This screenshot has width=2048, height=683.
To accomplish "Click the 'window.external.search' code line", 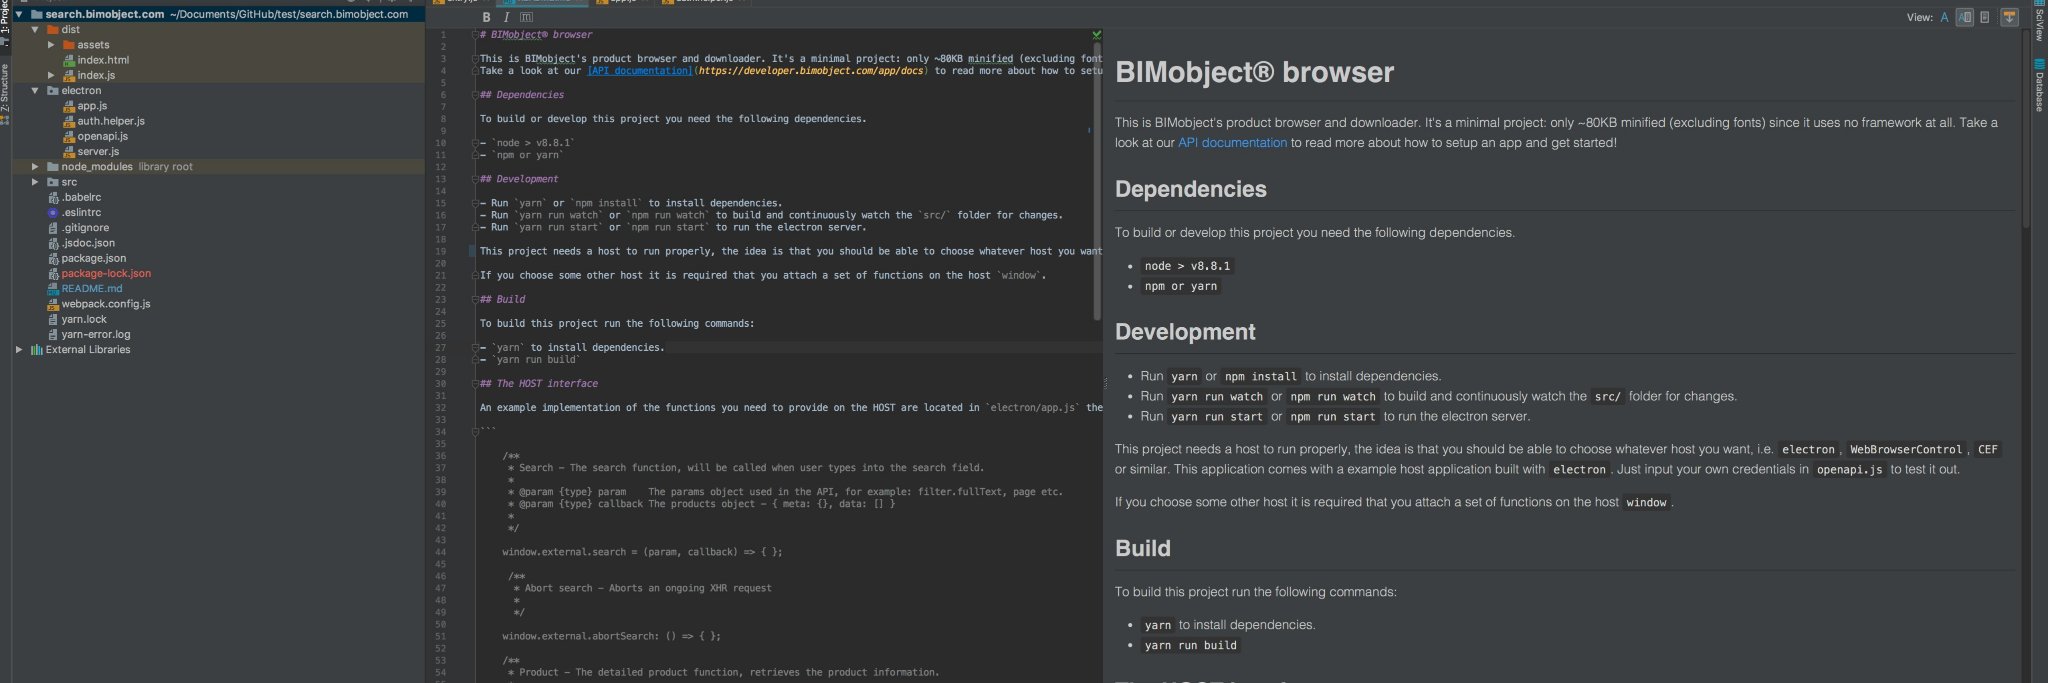I will tap(642, 552).
